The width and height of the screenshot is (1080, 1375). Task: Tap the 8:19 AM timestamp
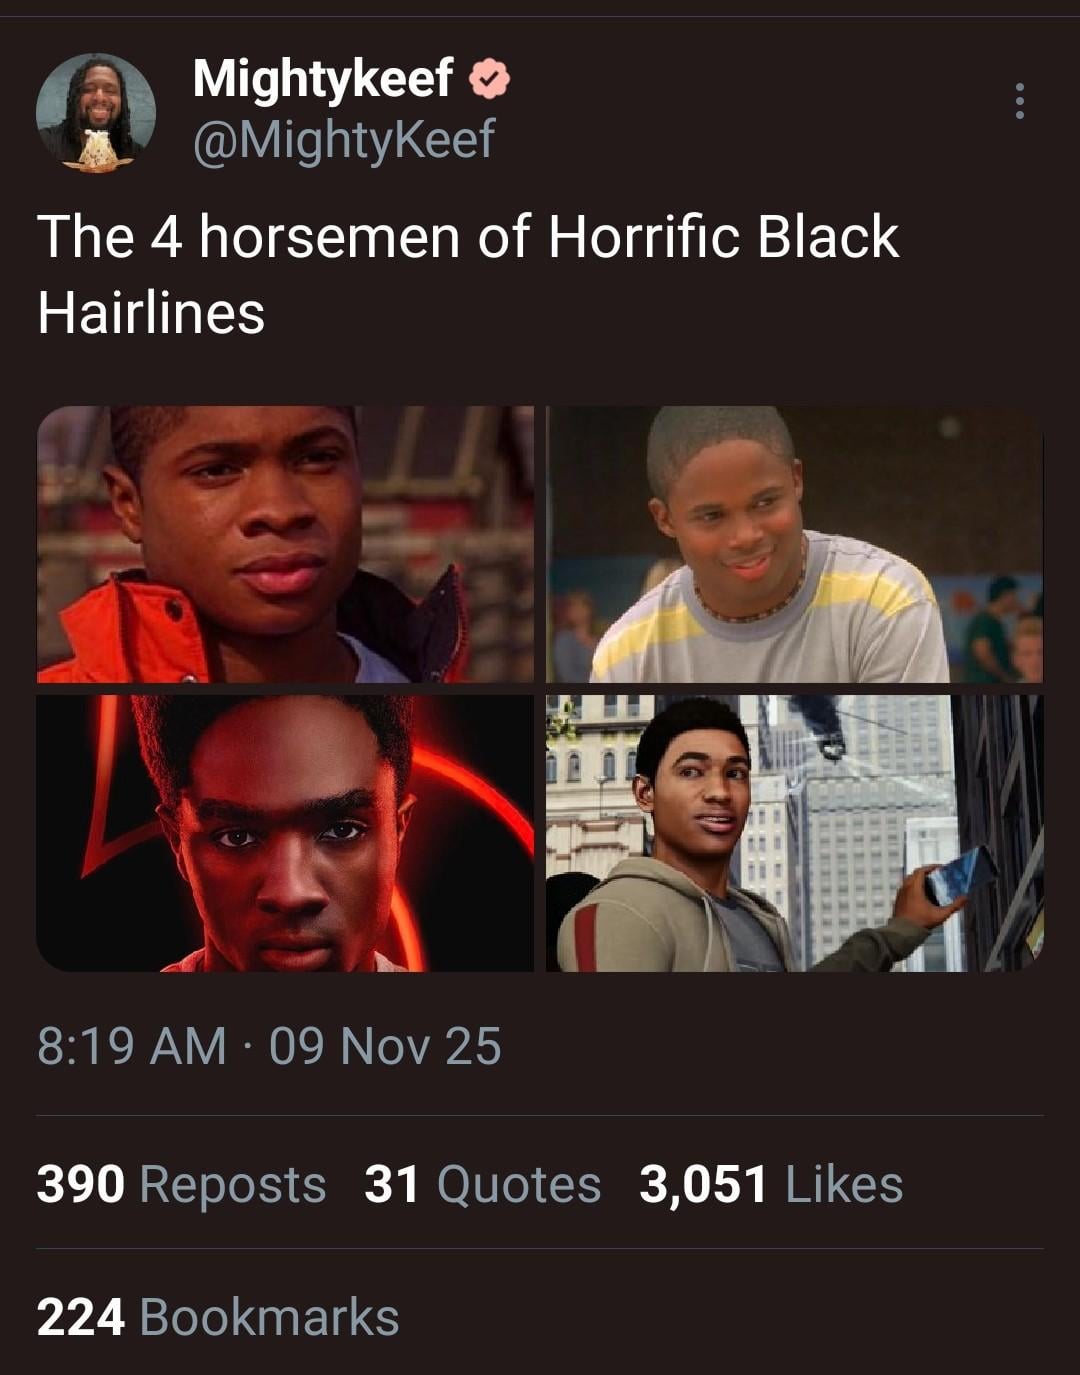pyautogui.click(x=132, y=1047)
